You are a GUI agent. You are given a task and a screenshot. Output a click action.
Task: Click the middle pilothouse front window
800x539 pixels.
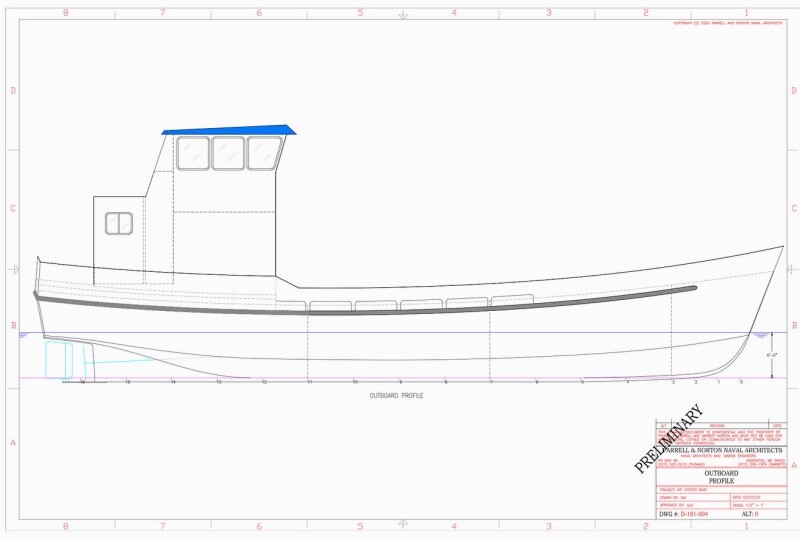228,153
